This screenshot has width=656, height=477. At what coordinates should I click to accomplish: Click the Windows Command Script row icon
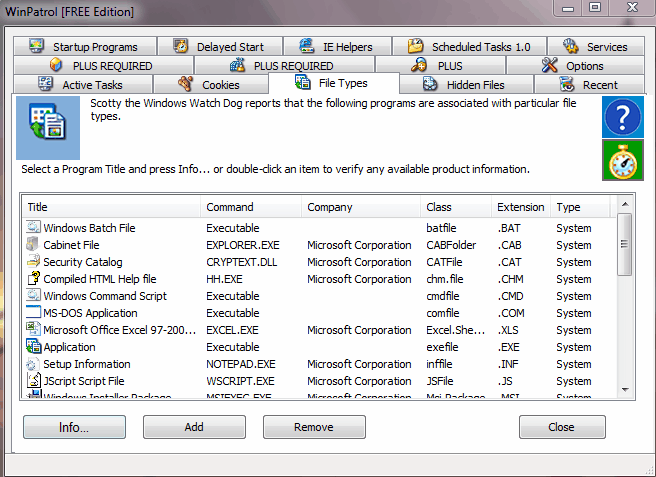coord(33,296)
